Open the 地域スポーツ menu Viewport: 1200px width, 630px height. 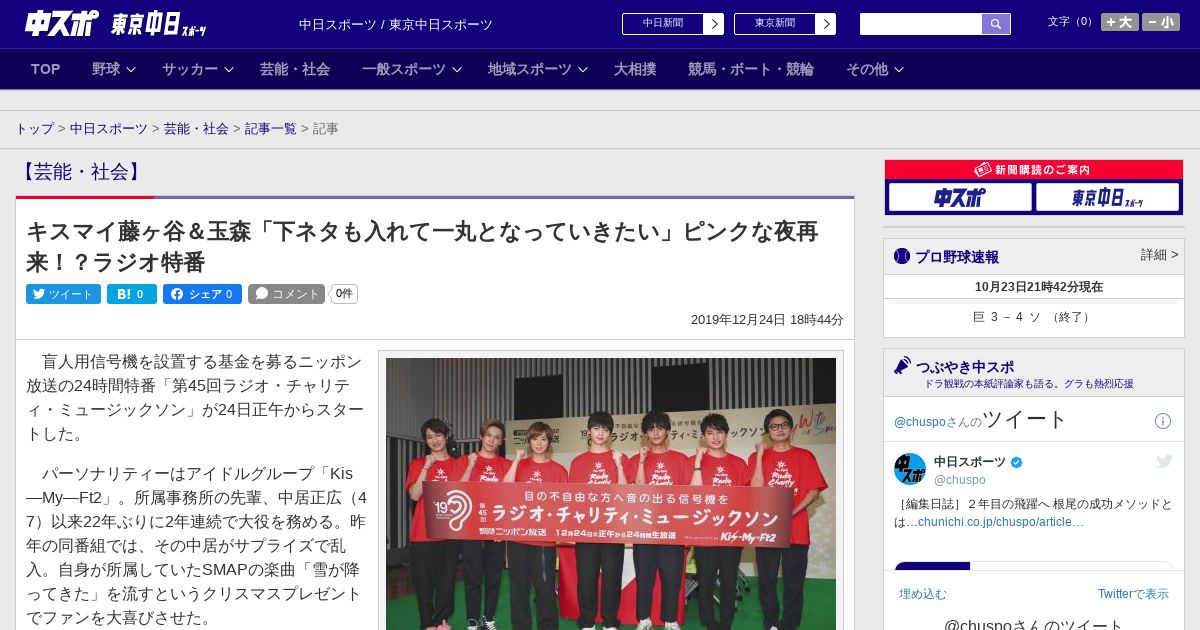point(530,69)
